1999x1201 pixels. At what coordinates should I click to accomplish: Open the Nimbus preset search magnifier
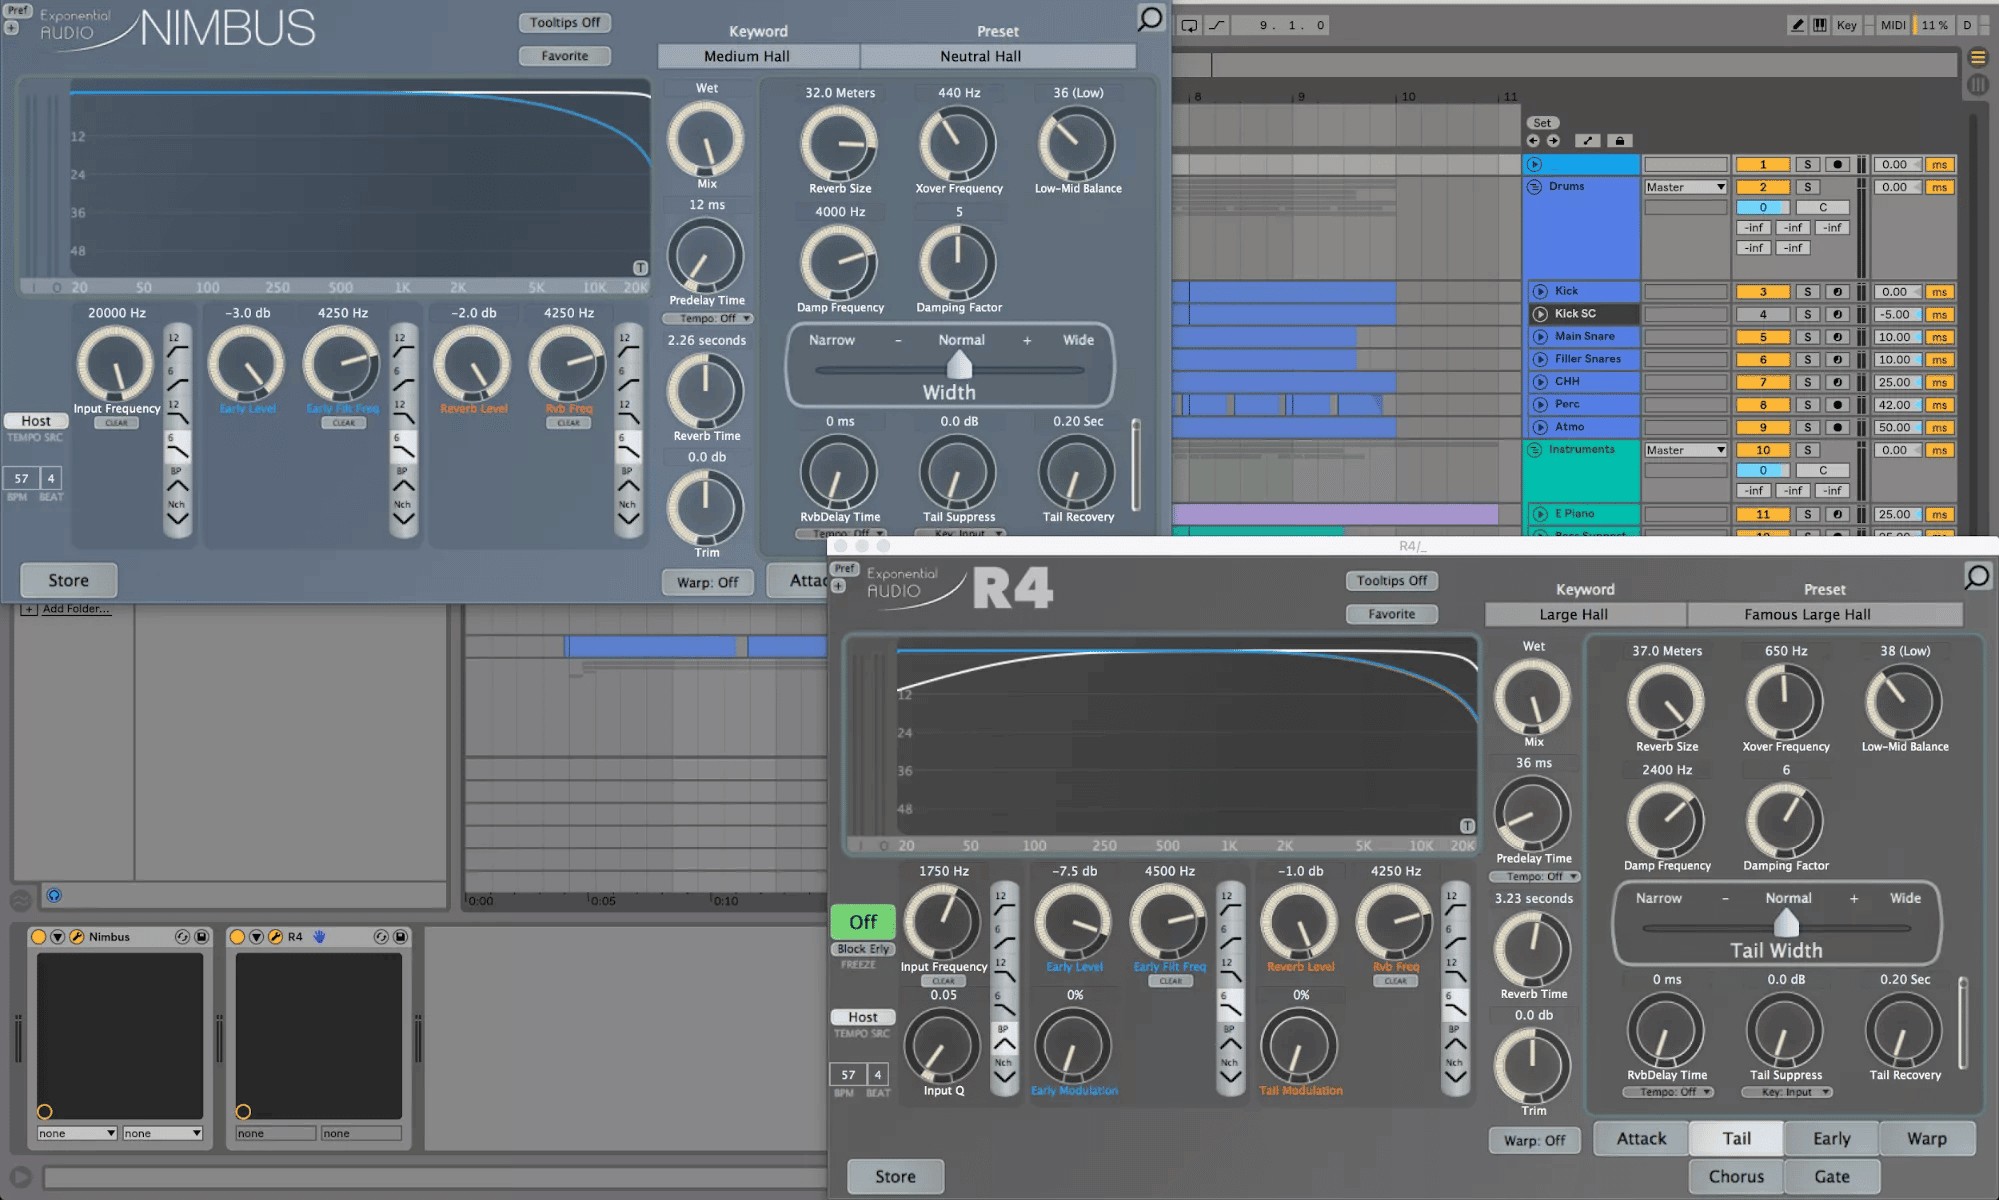tap(1151, 18)
